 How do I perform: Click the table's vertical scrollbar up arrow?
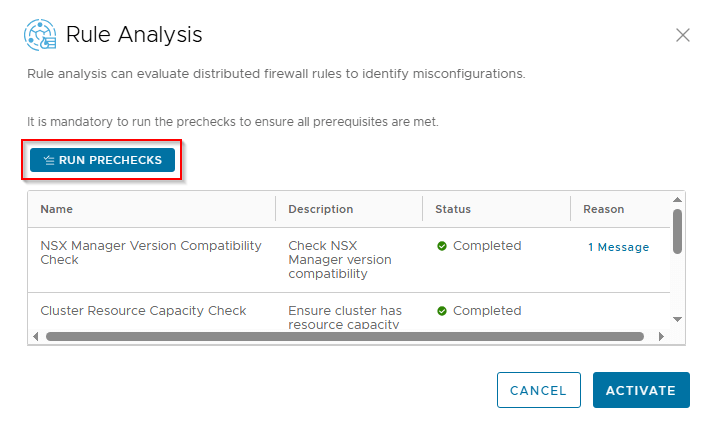pyautogui.click(x=677, y=199)
